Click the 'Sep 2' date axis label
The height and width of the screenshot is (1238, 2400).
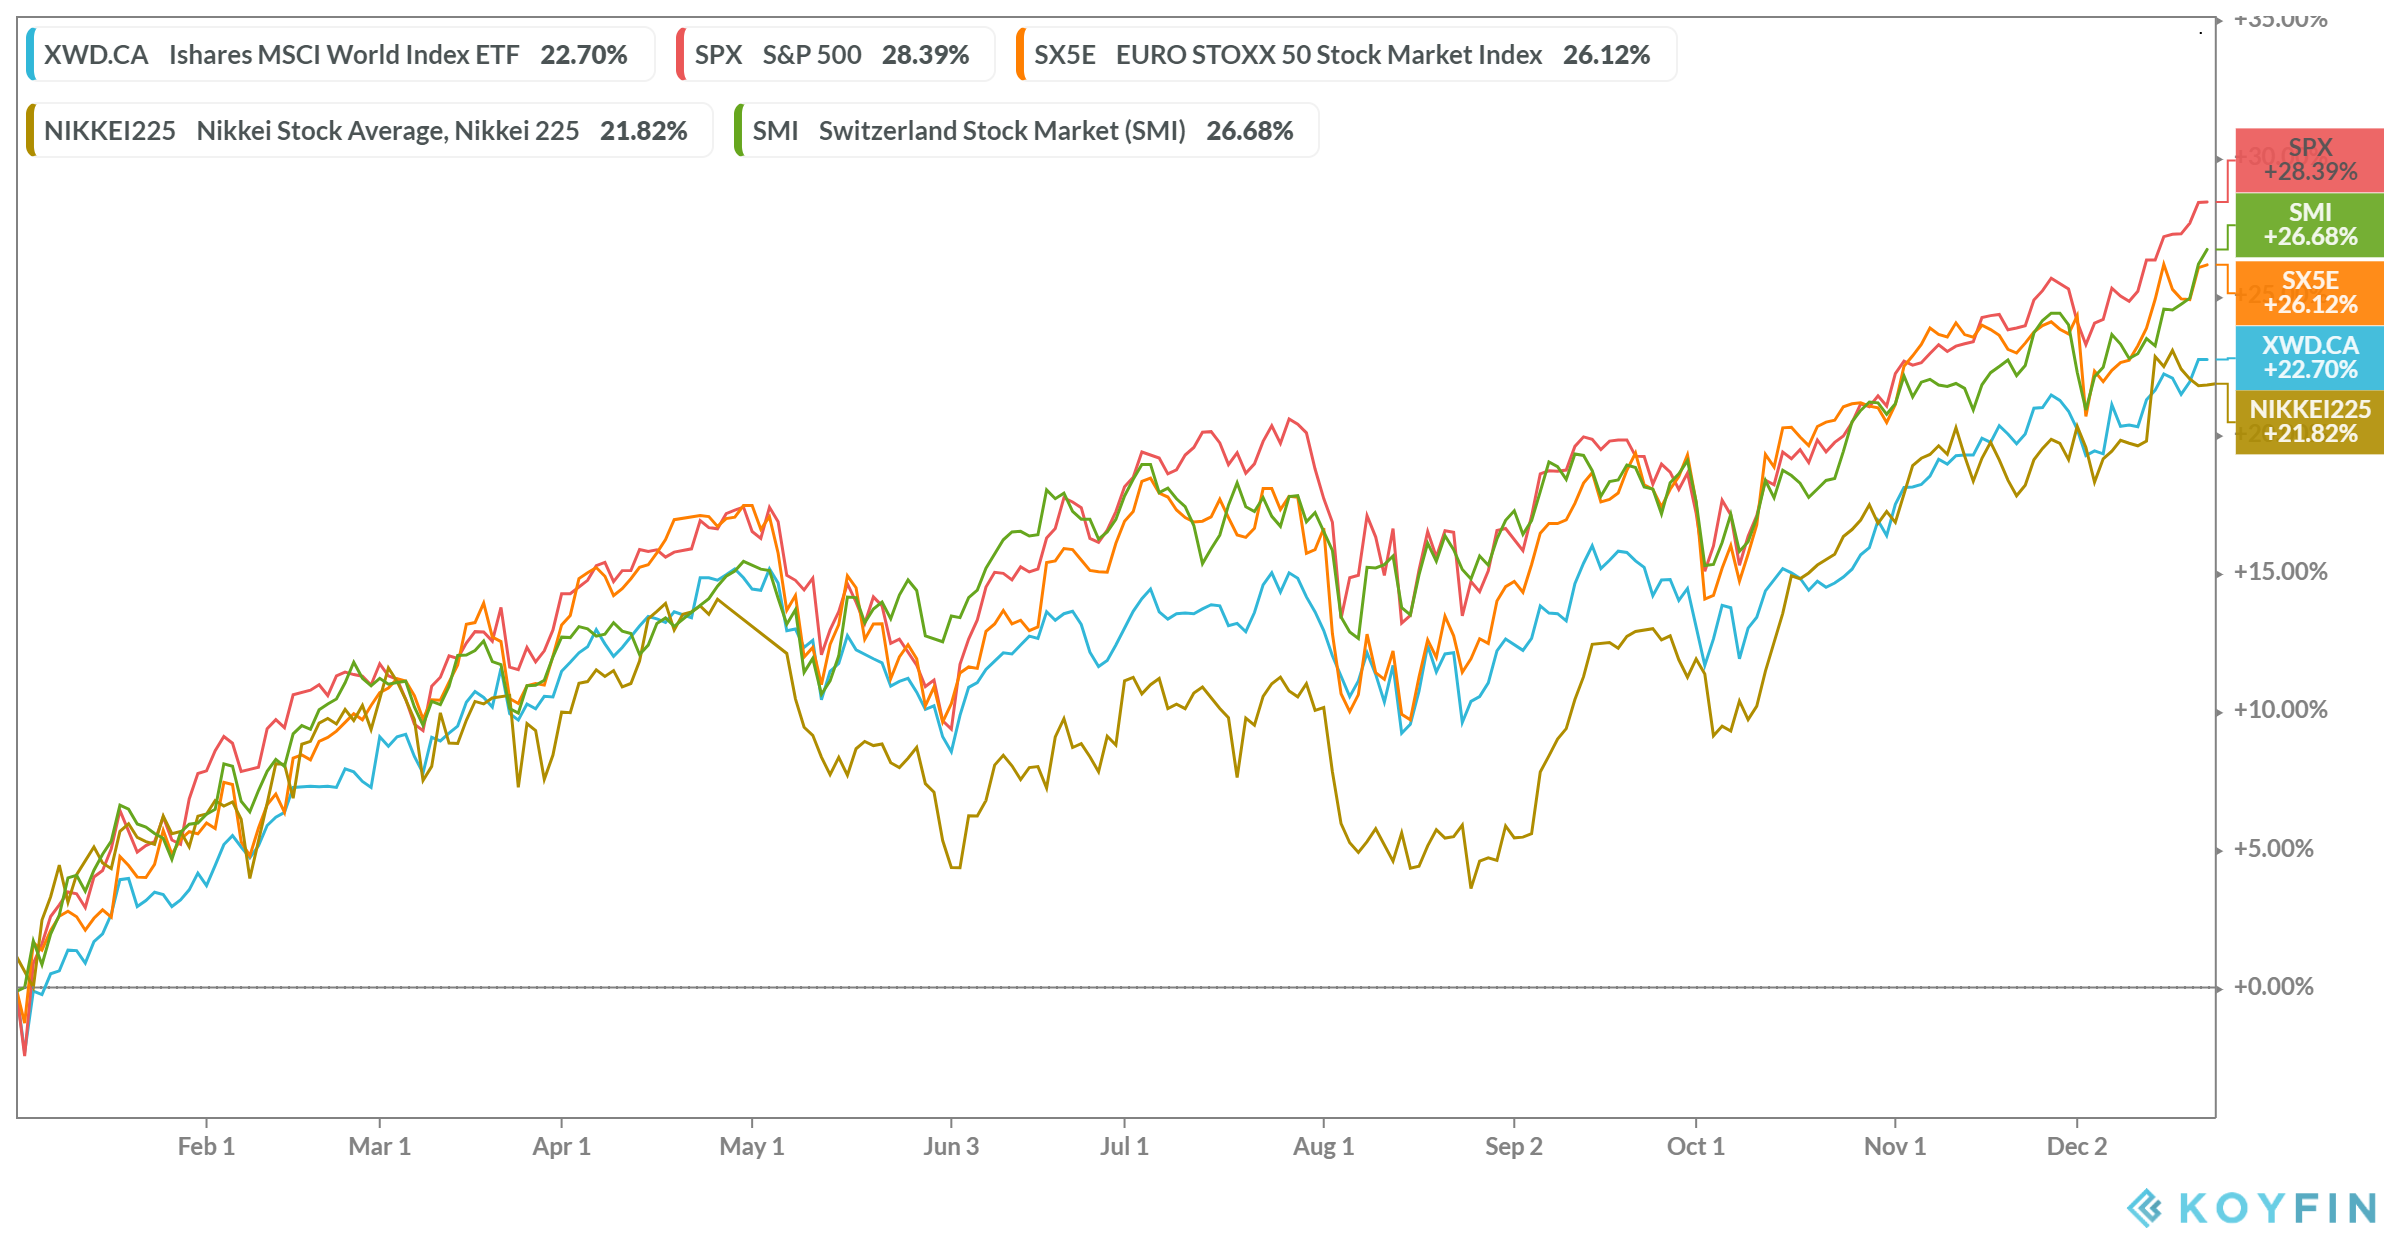(1513, 1146)
